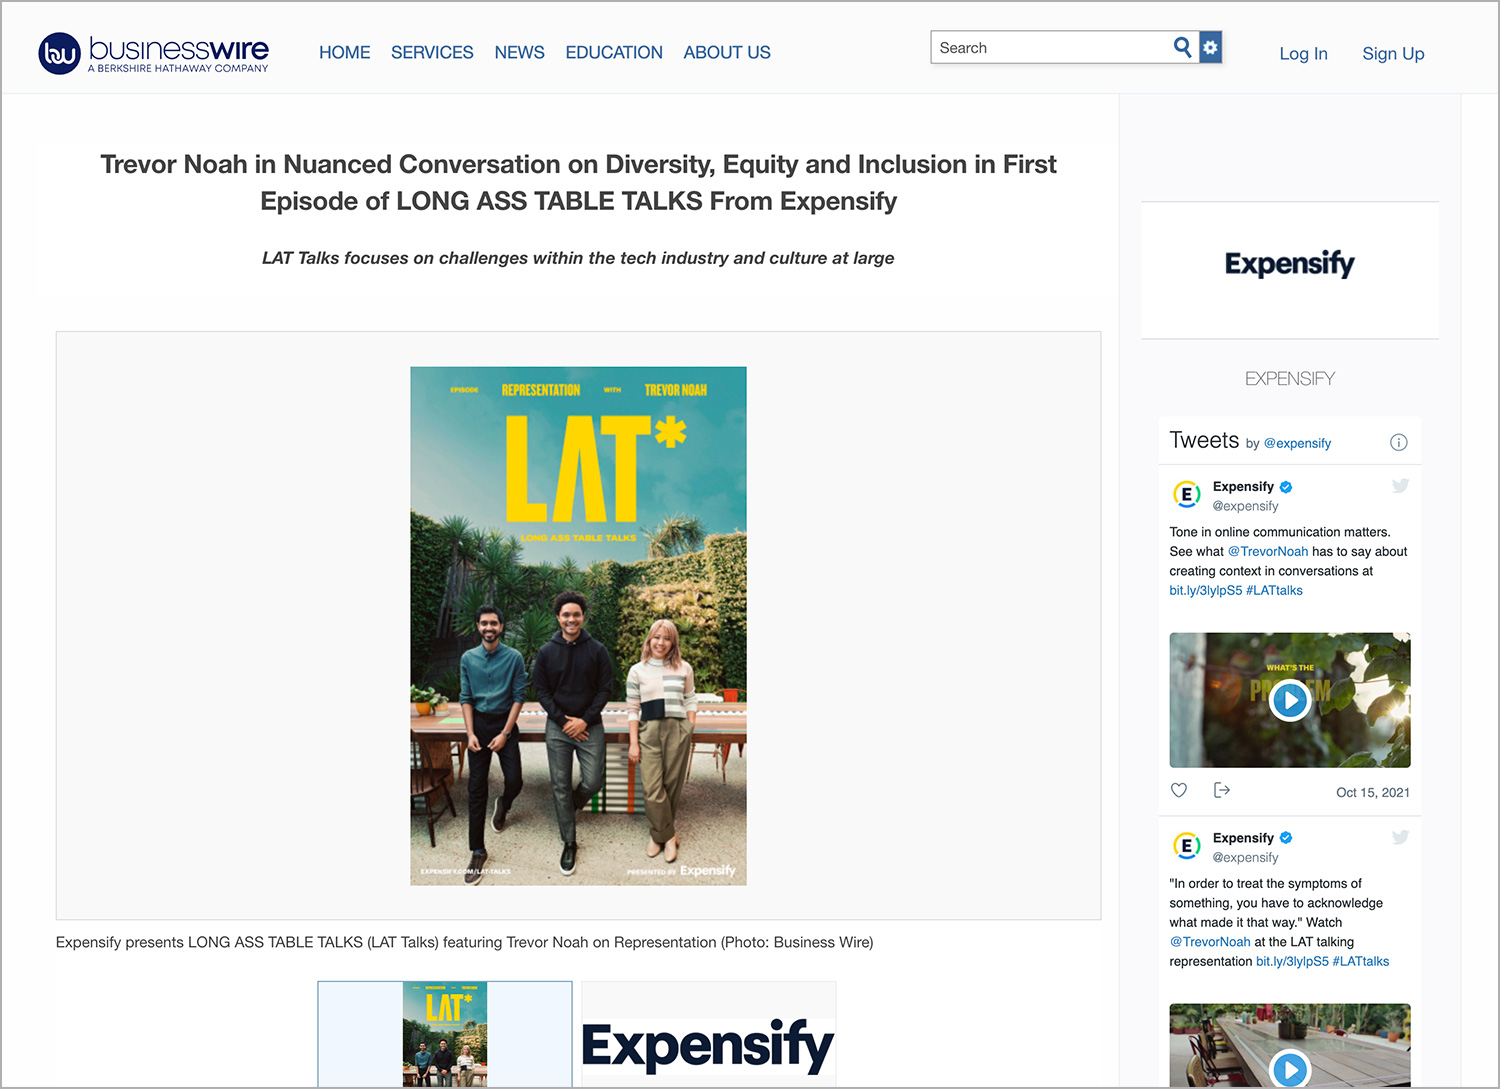Play the first tweet video
The height and width of the screenshot is (1089, 1500).
1290,700
